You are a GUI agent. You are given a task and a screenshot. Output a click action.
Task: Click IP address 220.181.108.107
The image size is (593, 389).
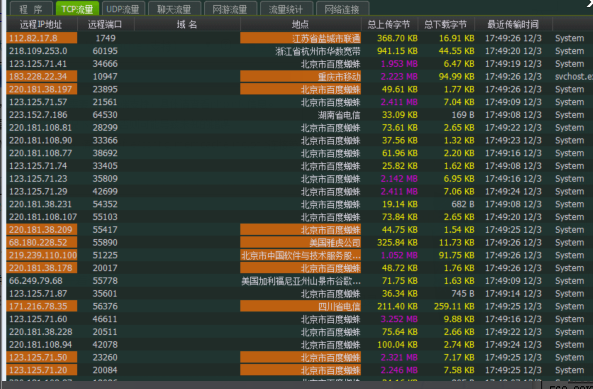[43, 217]
